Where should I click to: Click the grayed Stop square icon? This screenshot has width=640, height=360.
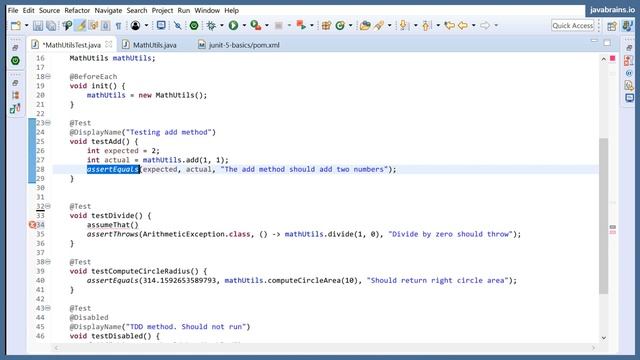279,26
